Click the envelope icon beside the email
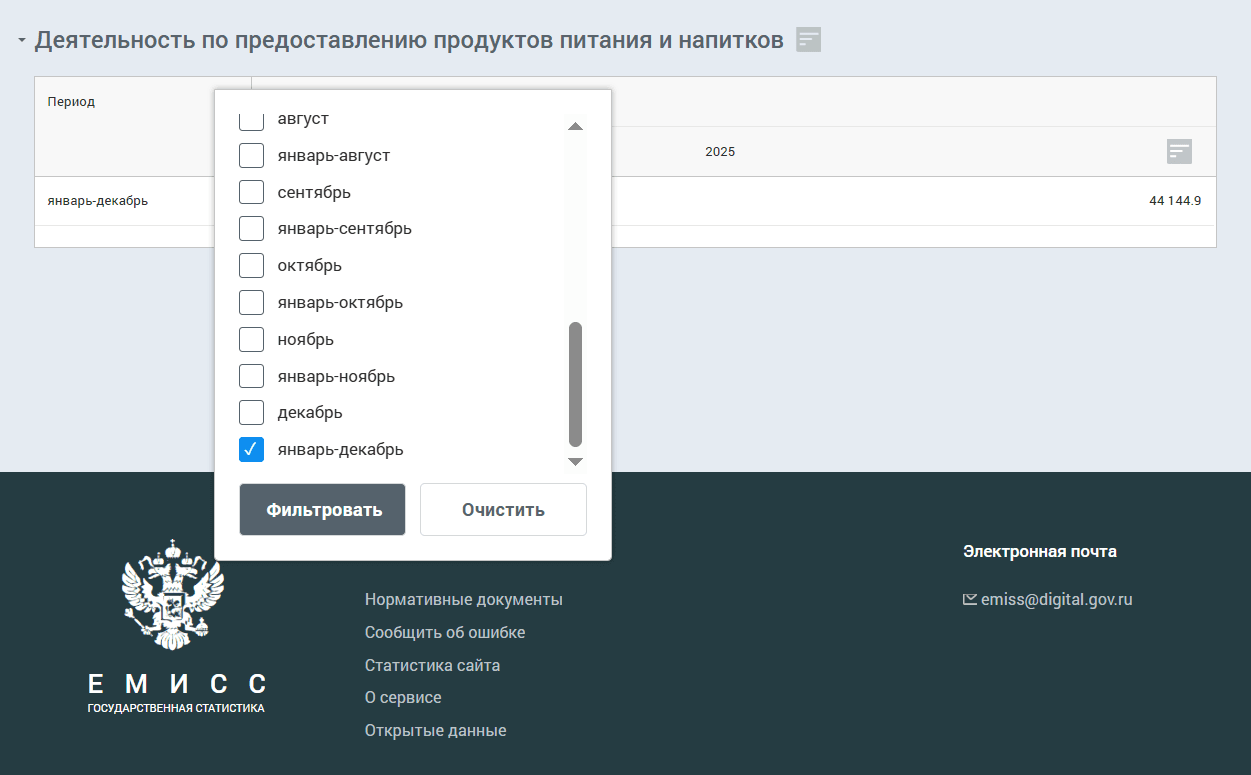Screen dimensions: 1251x775 point(969,600)
